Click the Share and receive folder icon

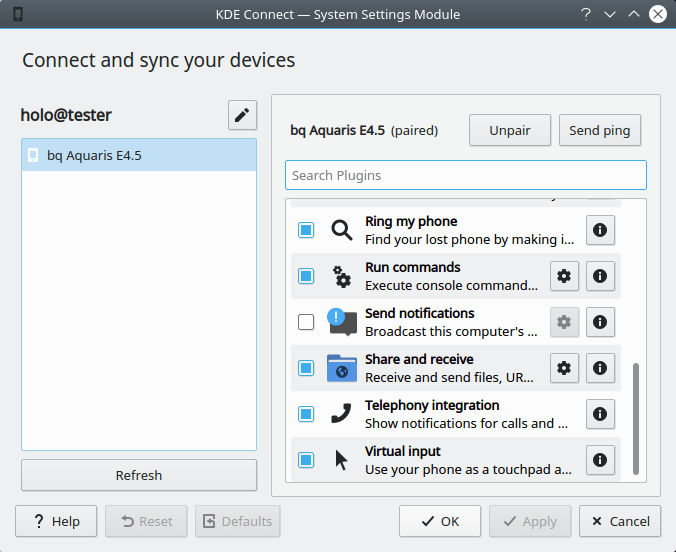(341, 368)
